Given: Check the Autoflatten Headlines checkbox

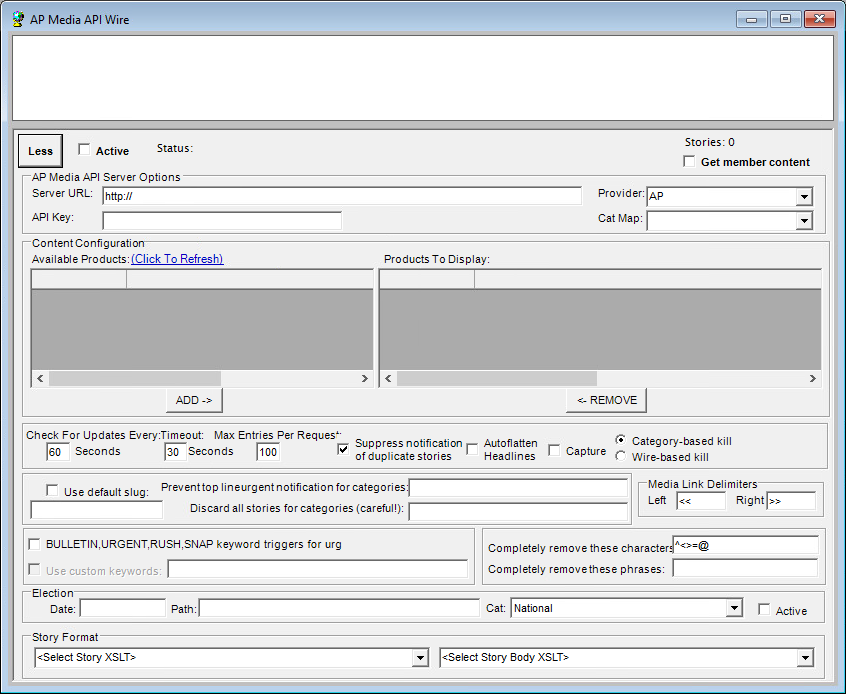Looking at the screenshot, I should [472, 449].
